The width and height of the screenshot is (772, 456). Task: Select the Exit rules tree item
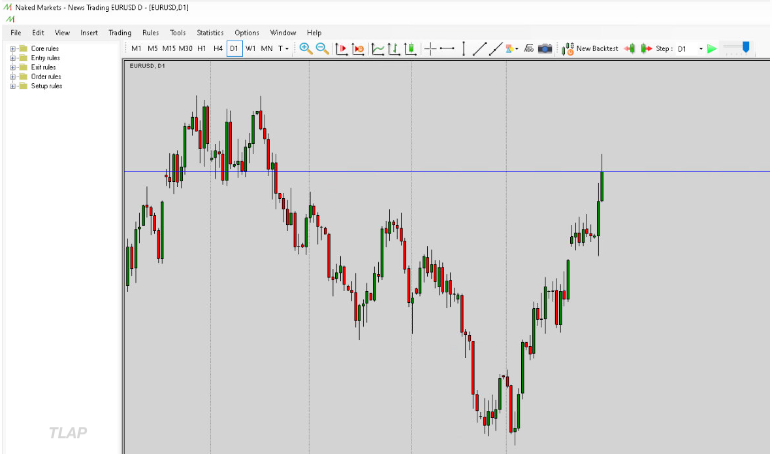click(43, 67)
